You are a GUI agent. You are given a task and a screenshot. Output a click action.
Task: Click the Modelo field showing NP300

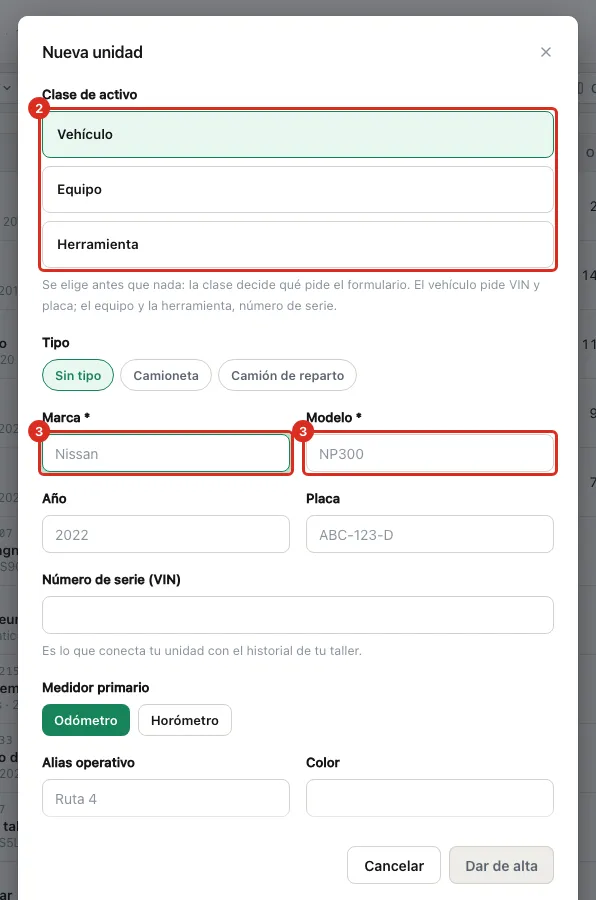[429, 453]
